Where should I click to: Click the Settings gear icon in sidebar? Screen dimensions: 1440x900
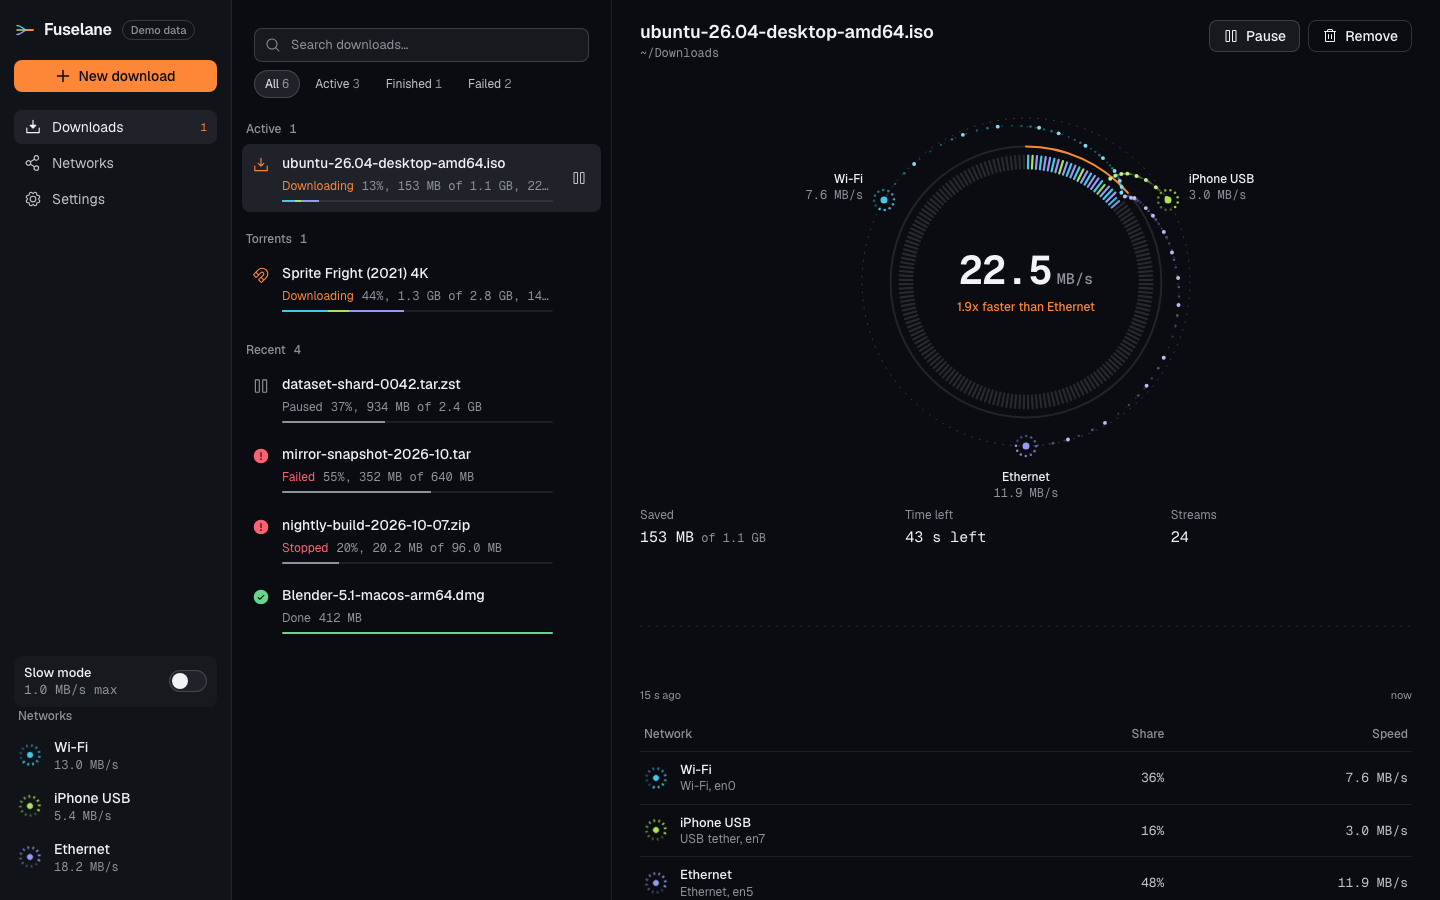tap(33, 199)
